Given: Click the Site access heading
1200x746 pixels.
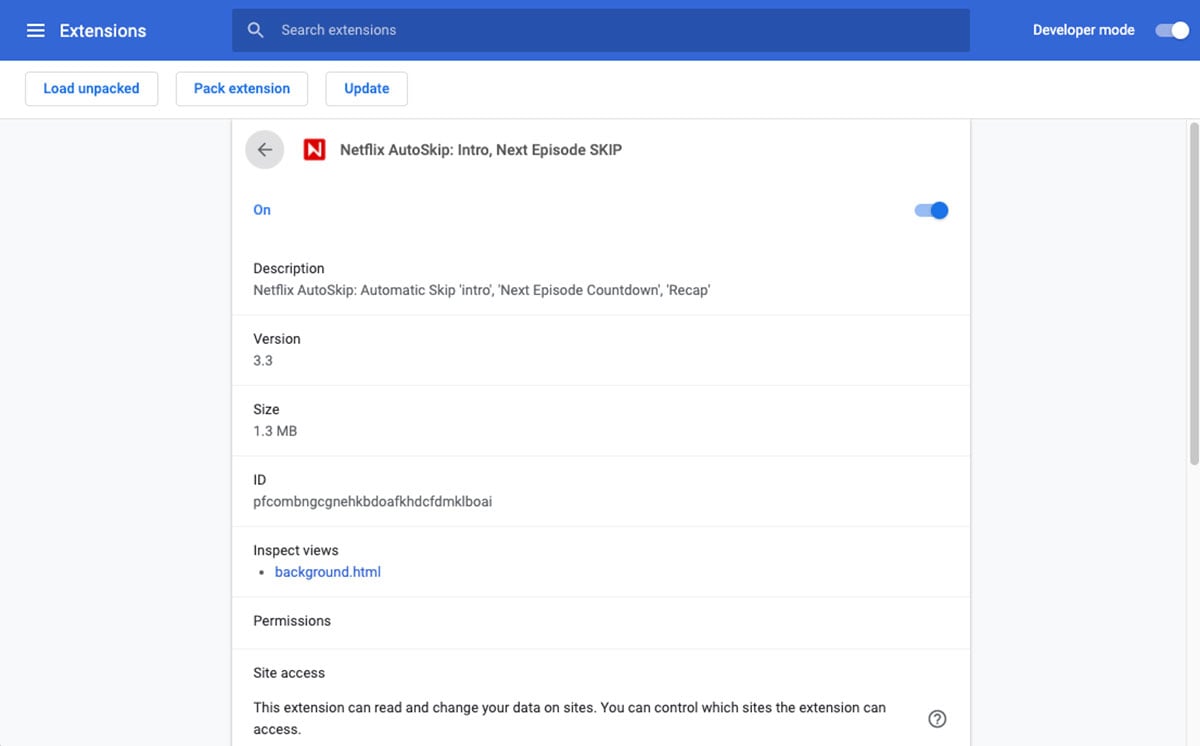Looking at the screenshot, I should tap(289, 673).
